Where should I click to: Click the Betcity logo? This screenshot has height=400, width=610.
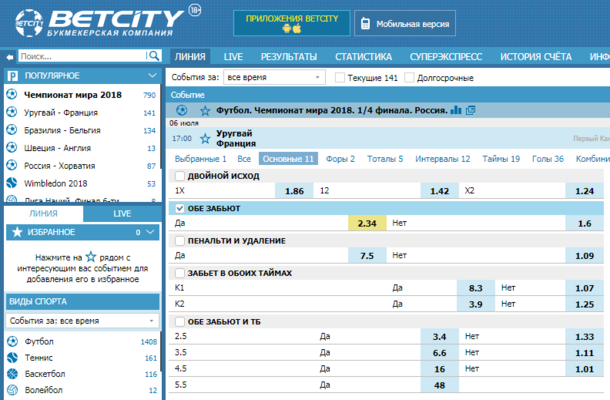(97, 22)
